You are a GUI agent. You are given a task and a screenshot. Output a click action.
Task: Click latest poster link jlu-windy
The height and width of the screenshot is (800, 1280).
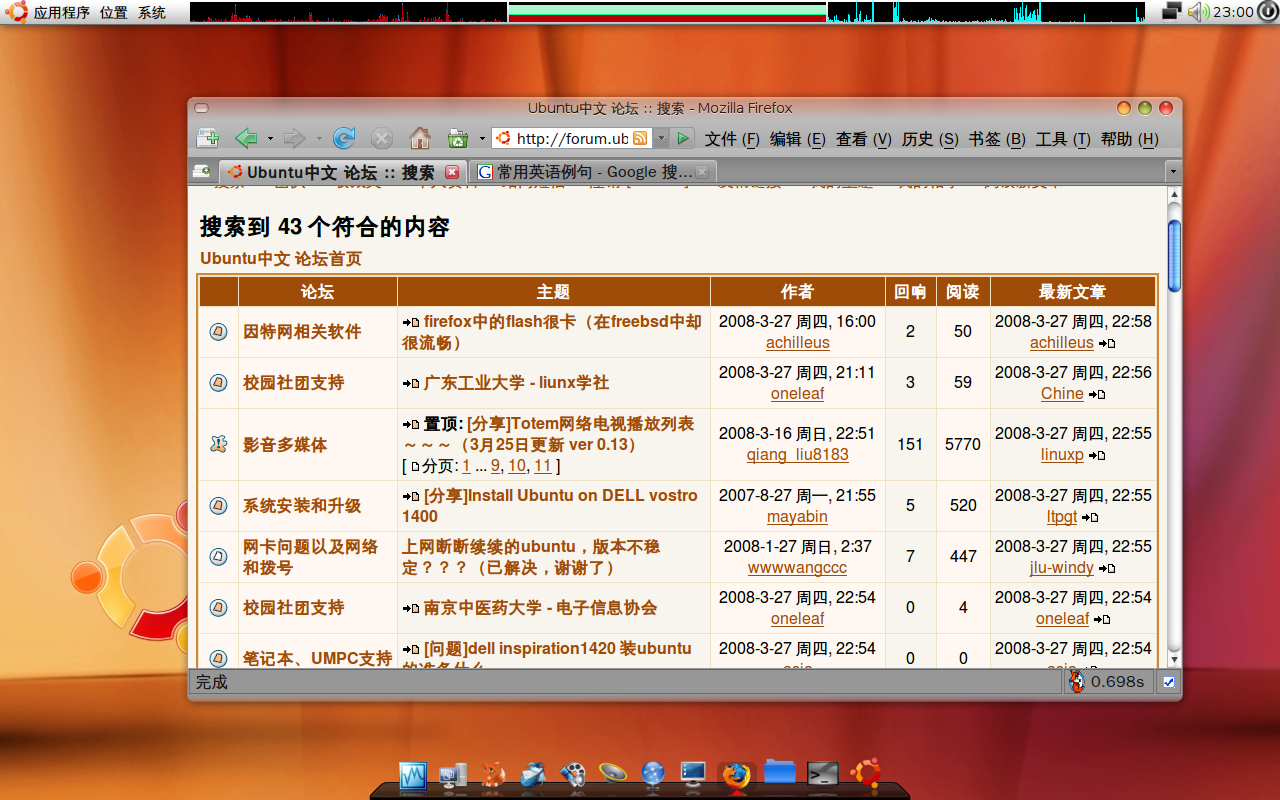click(x=1062, y=567)
